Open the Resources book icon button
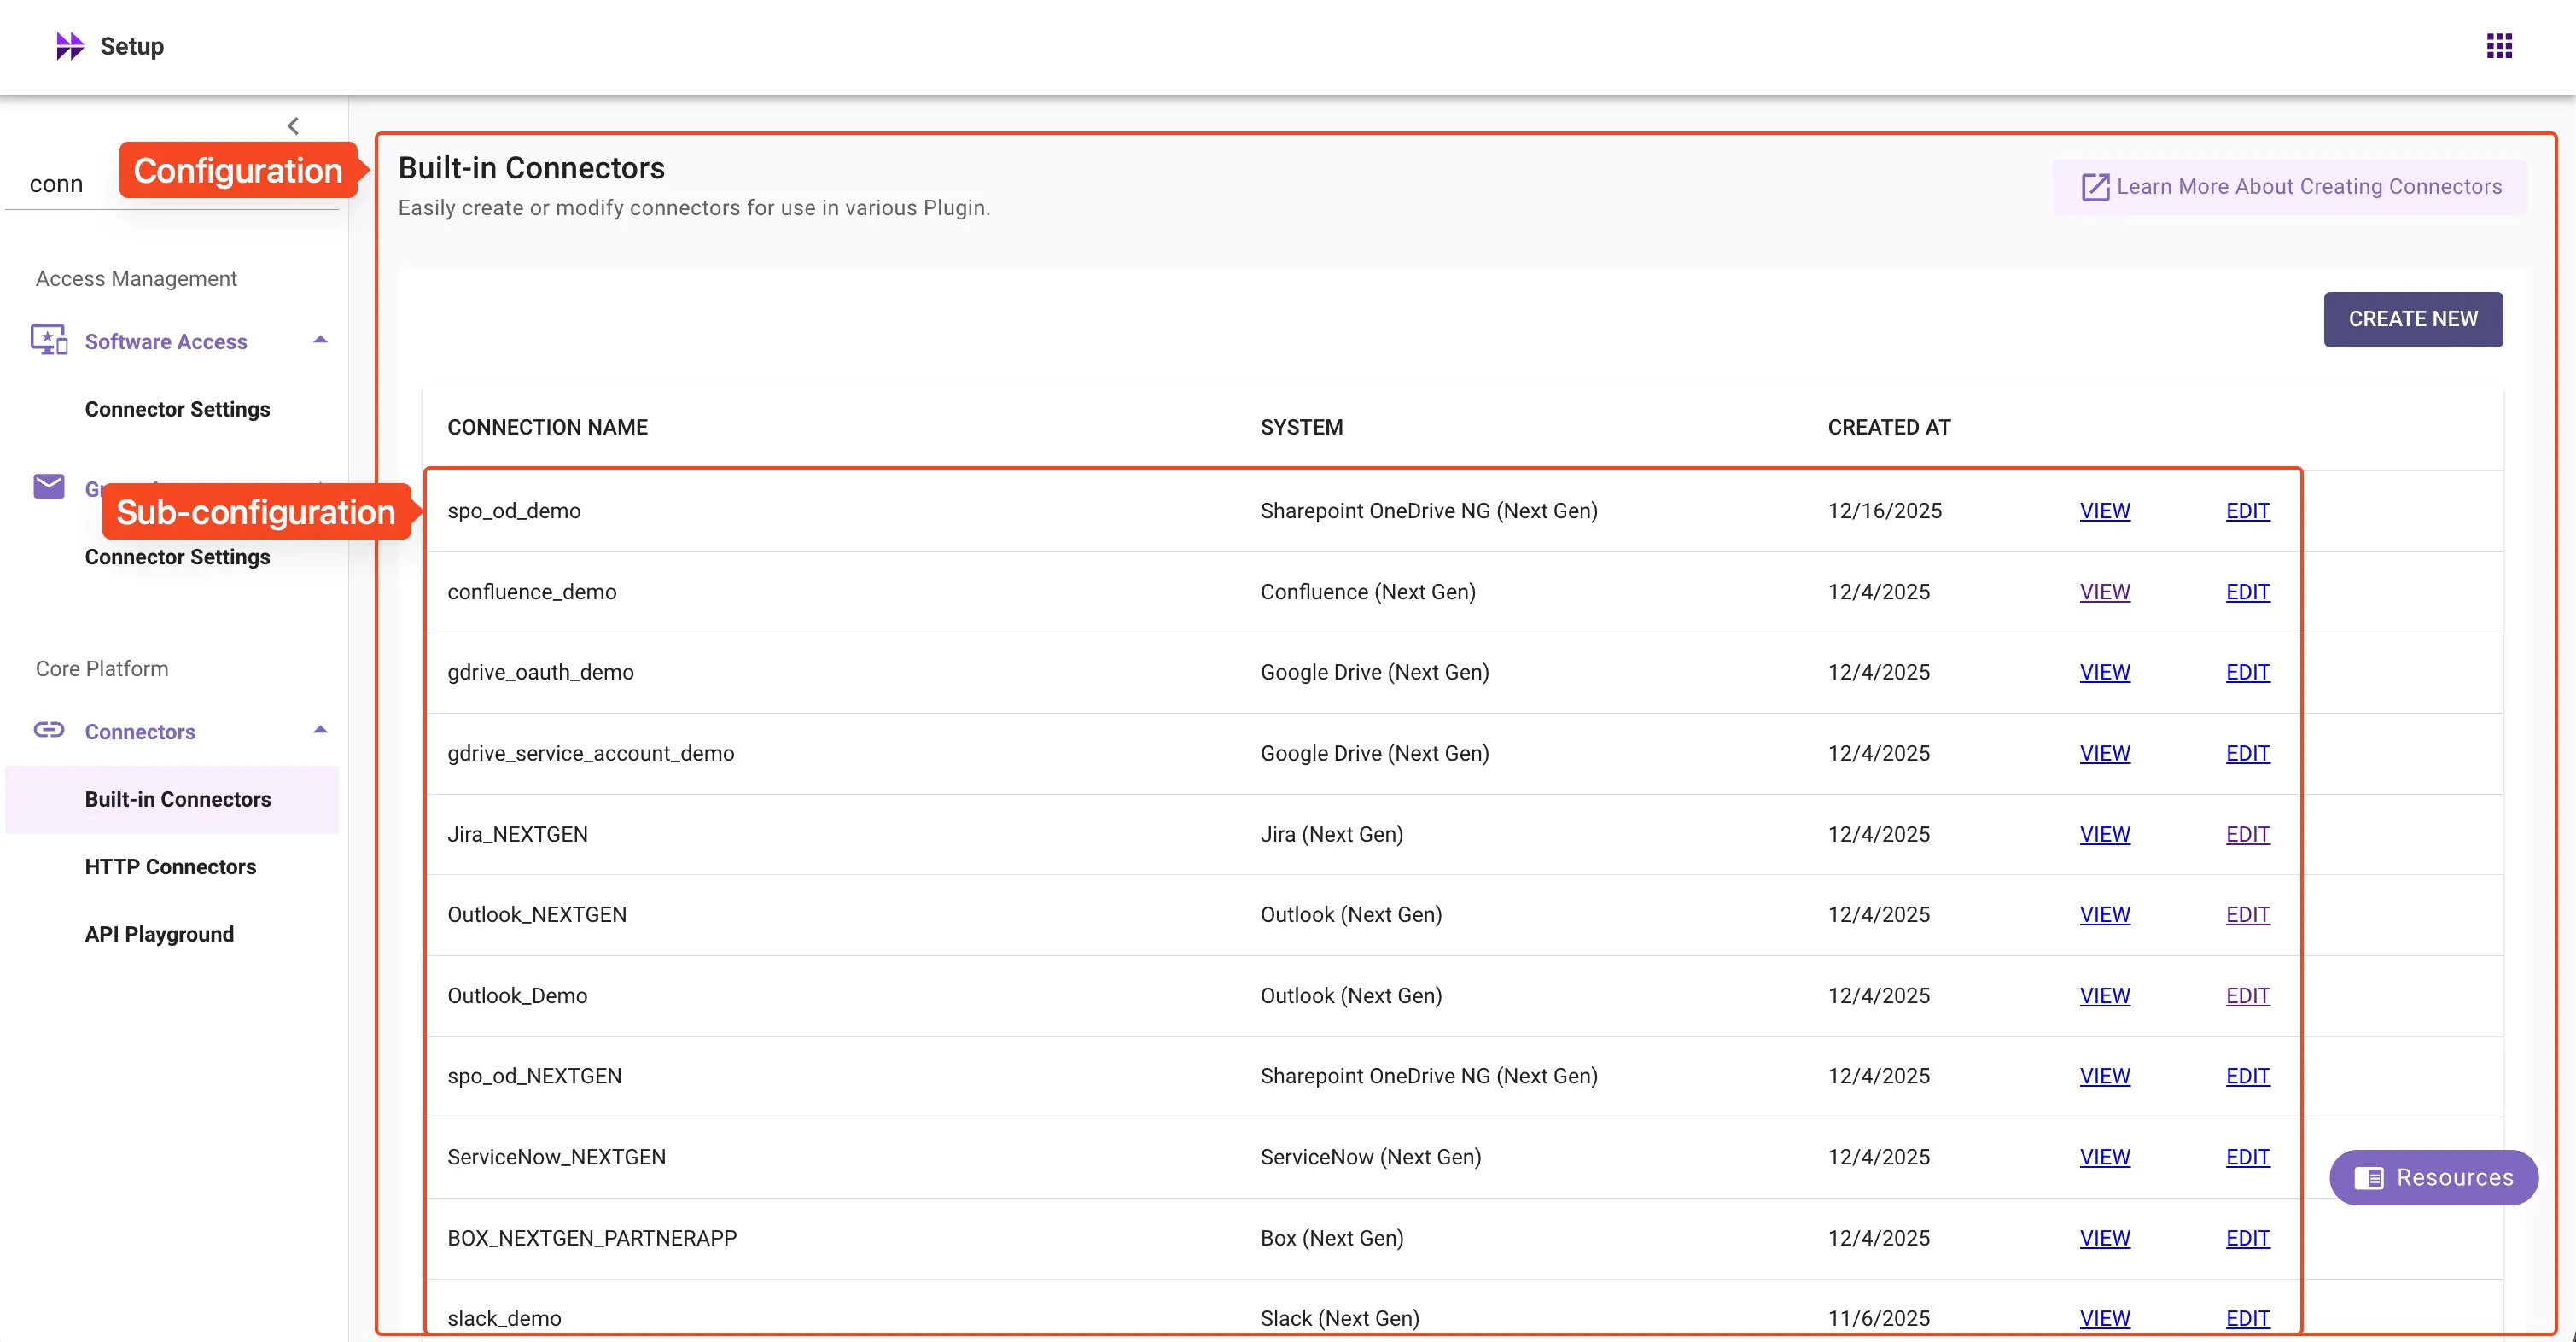Screen dimensions: 2576x1342 pos(2368,1178)
